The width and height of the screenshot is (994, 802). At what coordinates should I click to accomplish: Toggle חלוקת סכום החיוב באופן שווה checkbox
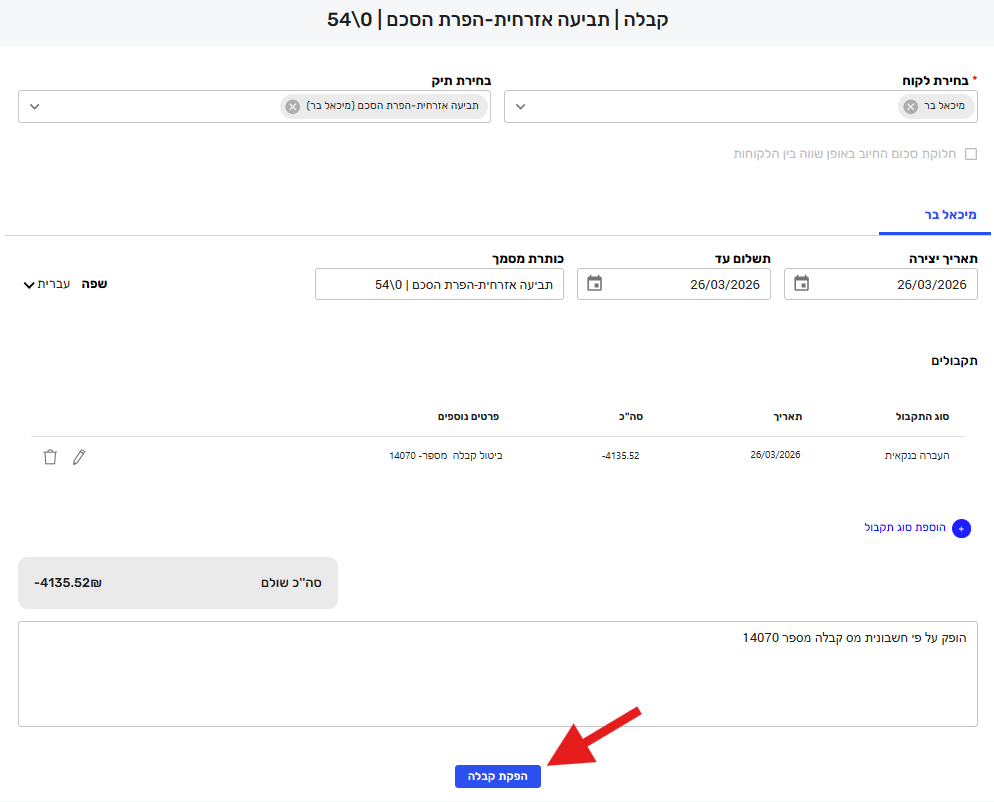pos(970,154)
